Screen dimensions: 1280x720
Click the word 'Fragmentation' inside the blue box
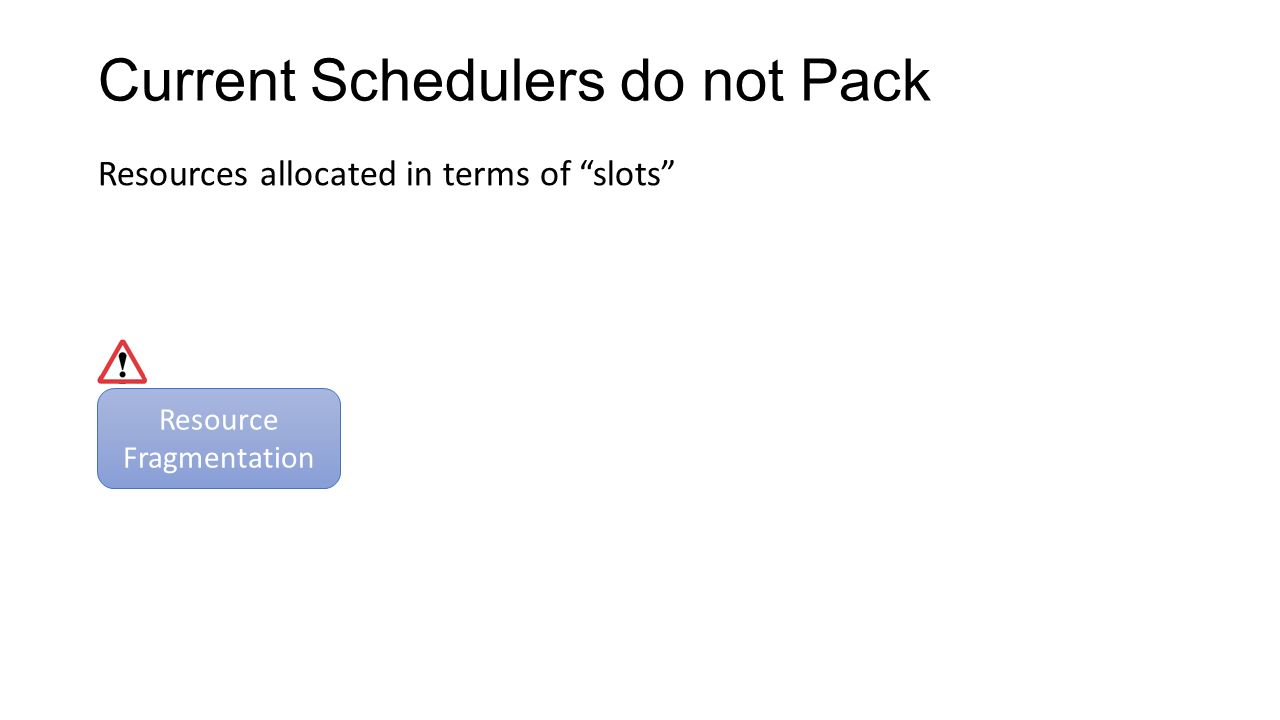point(219,458)
